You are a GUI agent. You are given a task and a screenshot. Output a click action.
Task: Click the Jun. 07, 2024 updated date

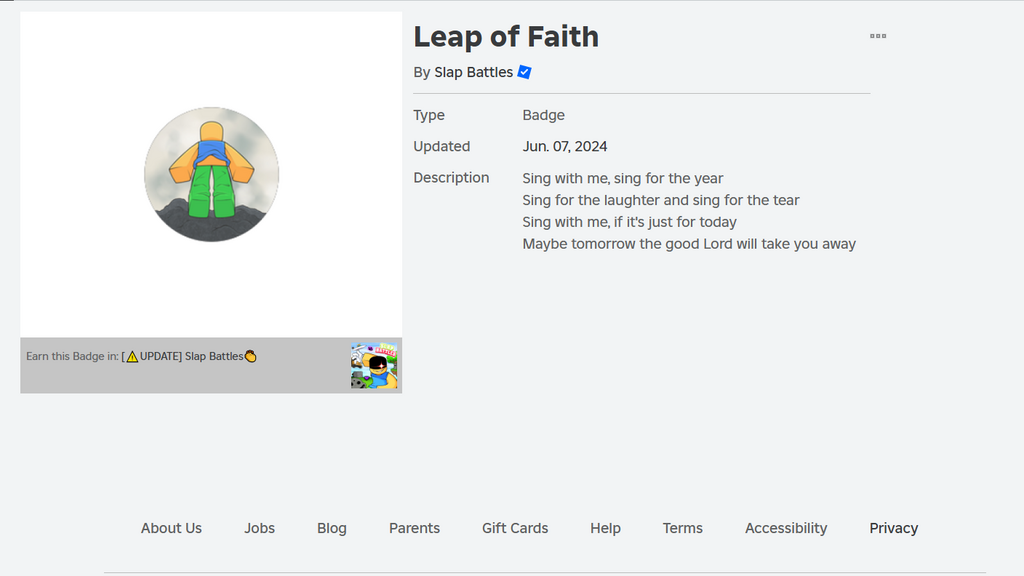[565, 146]
